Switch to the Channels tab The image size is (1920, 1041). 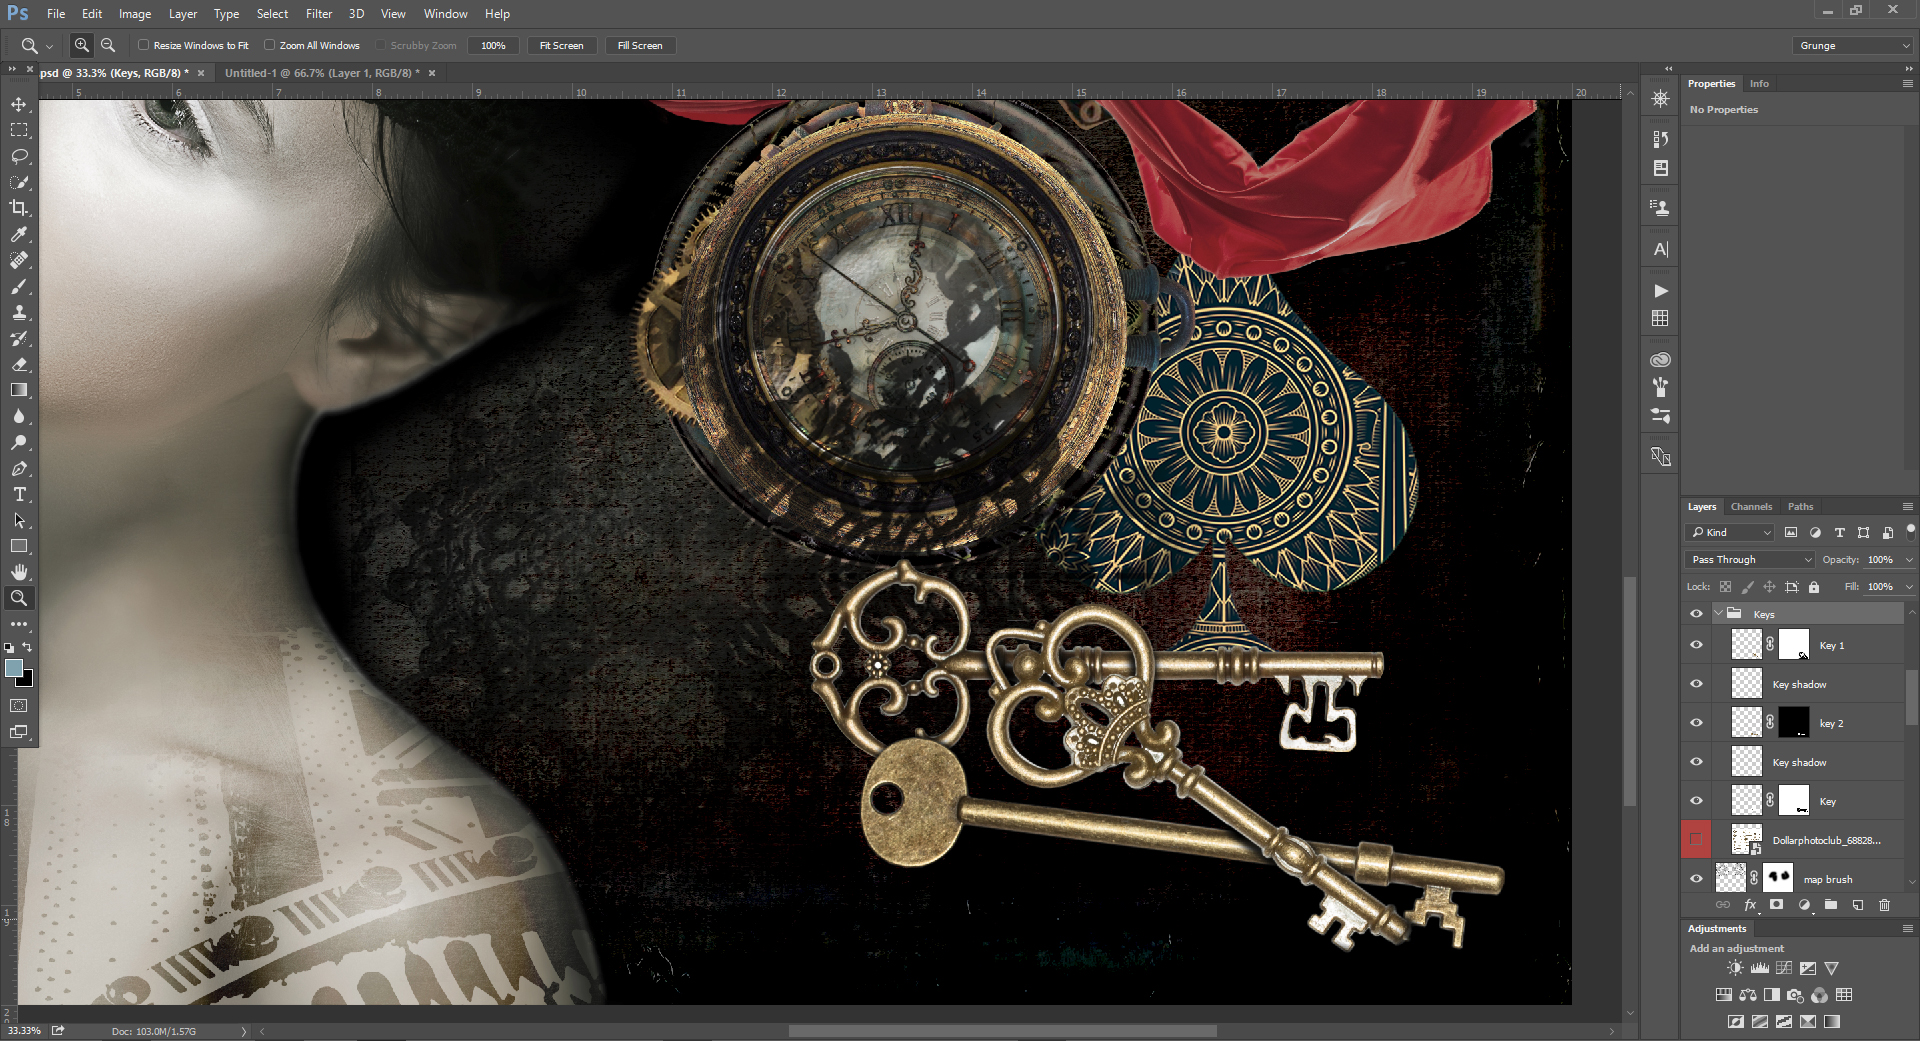point(1751,506)
